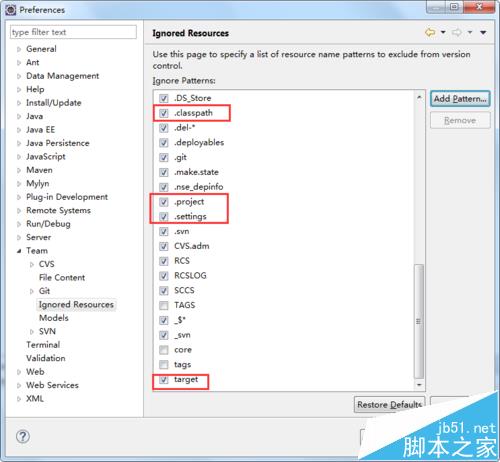Select the Plug-in Development category
This screenshot has height=462, width=500.
pos(67,197)
